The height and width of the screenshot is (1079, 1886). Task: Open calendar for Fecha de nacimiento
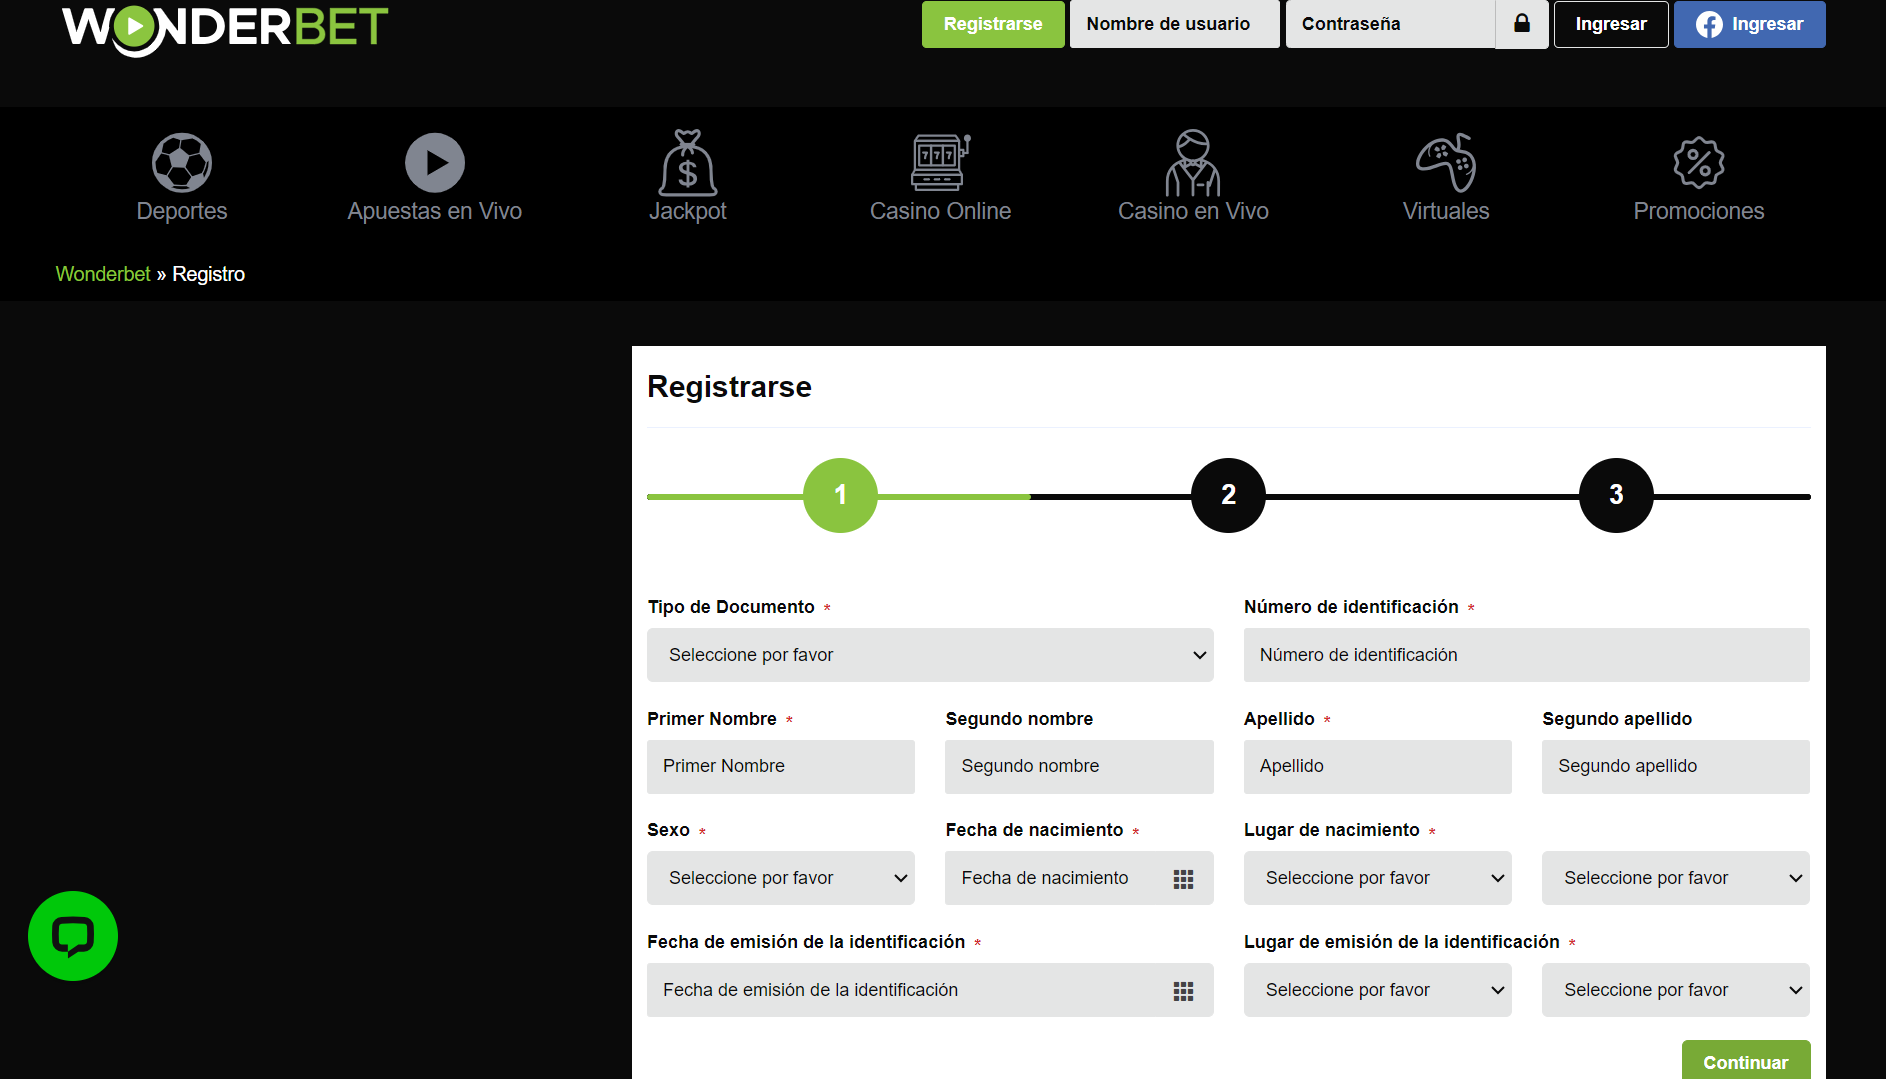pyautogui.click(x=1183, y=879)
